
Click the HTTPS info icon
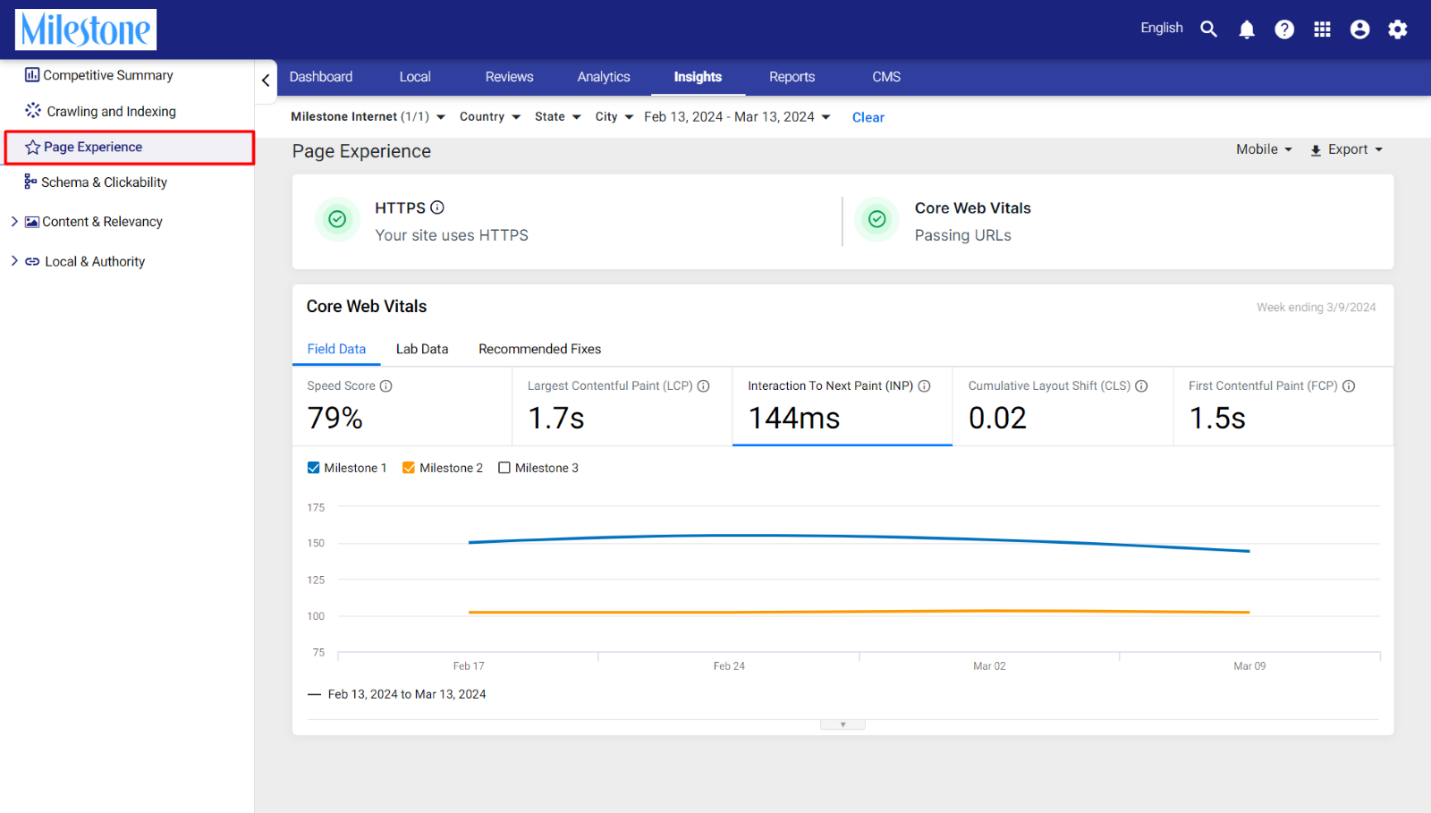coord(437,208)
